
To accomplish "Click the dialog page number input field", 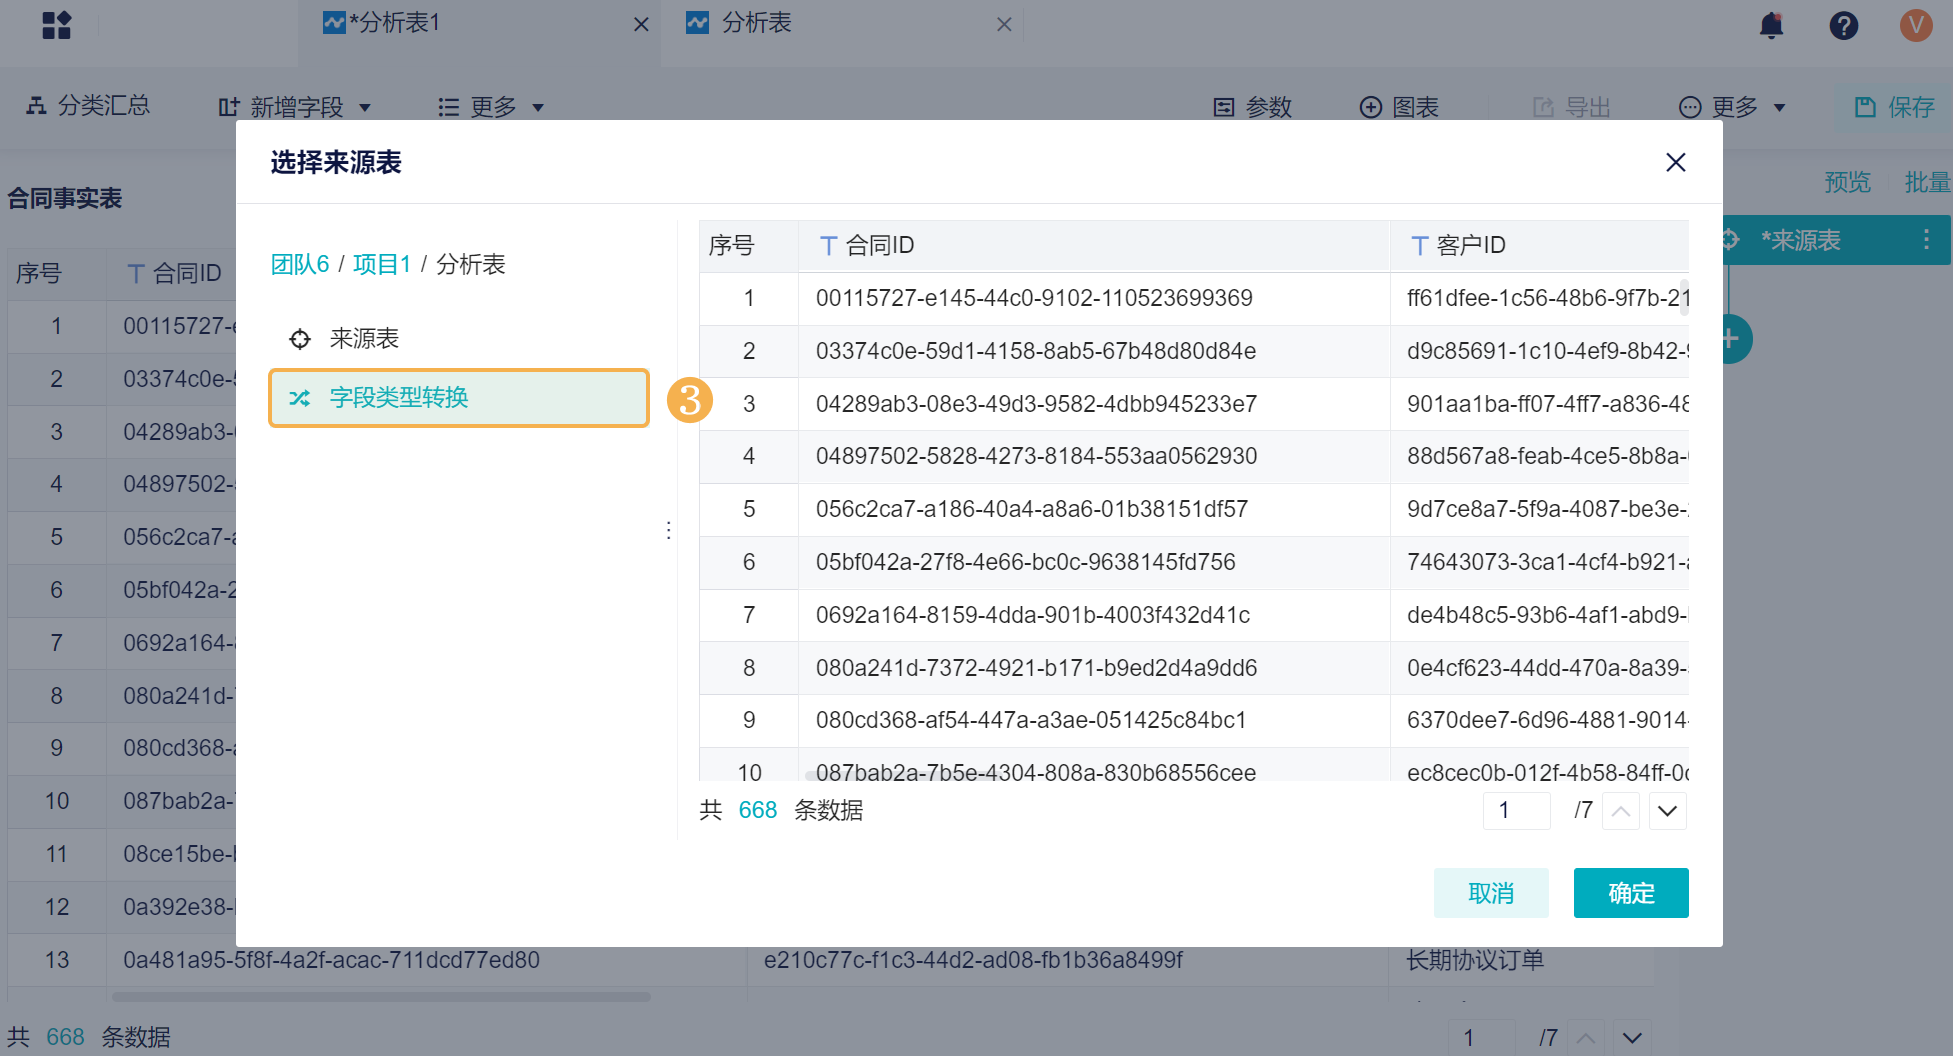I will coord(1516,811).
